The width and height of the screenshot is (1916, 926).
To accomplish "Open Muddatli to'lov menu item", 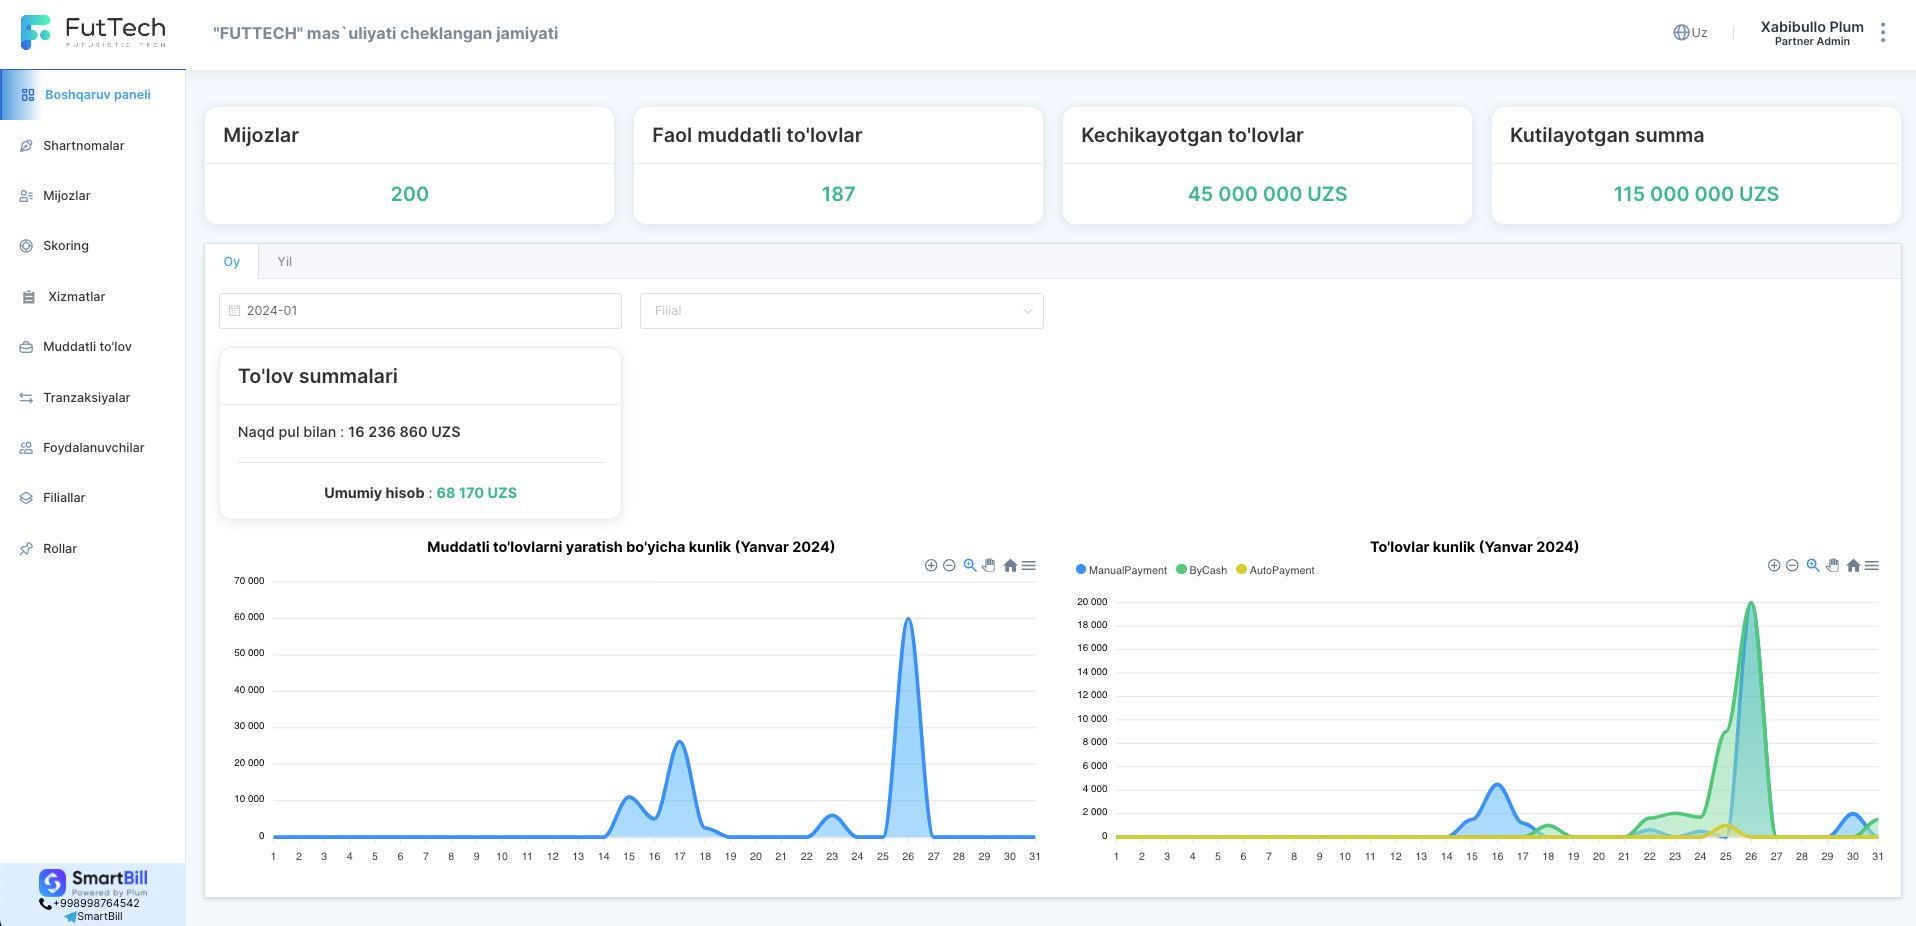I will (x=93, y=347).
